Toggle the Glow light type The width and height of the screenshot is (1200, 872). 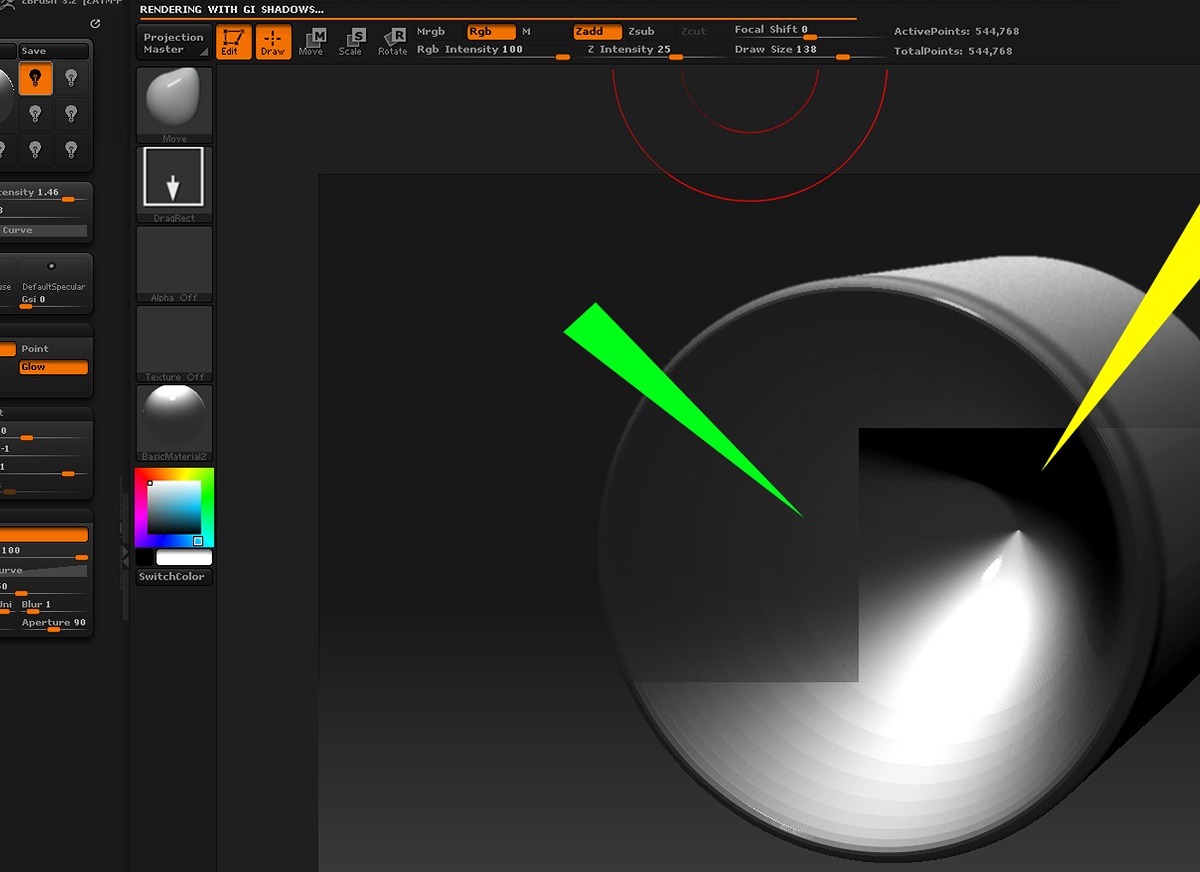click(54, 367)
